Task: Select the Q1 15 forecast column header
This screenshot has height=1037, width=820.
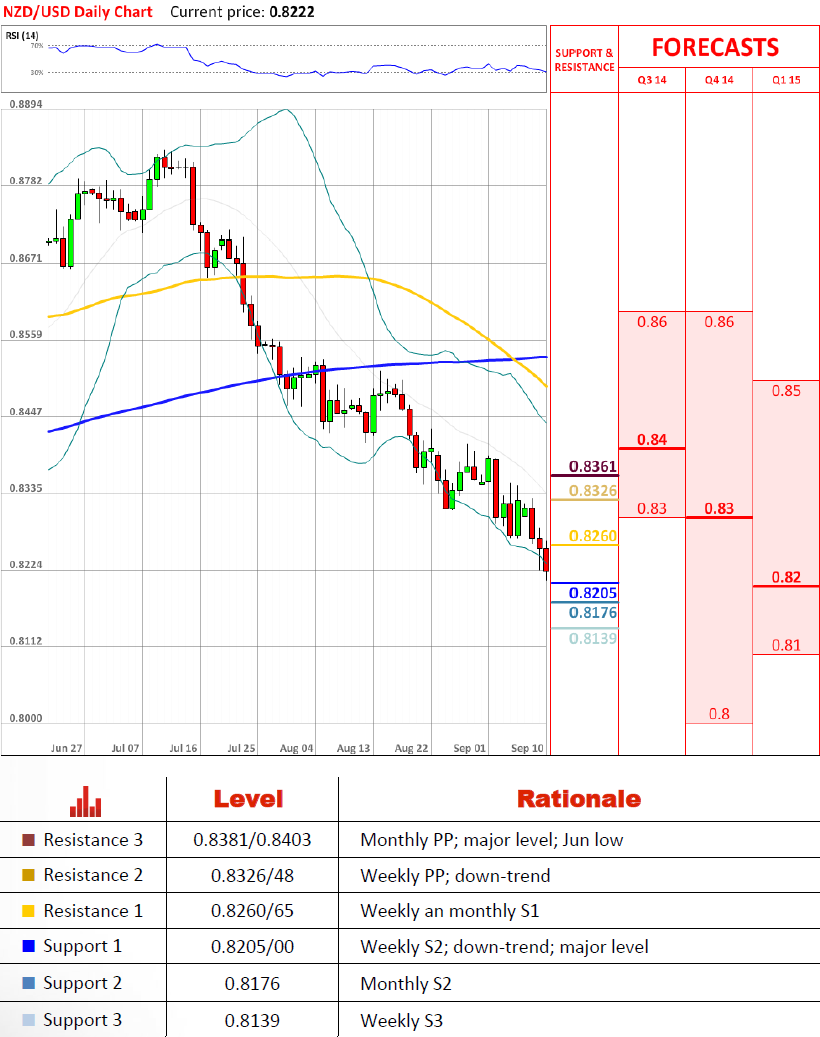Action: (x=786, y=80)
